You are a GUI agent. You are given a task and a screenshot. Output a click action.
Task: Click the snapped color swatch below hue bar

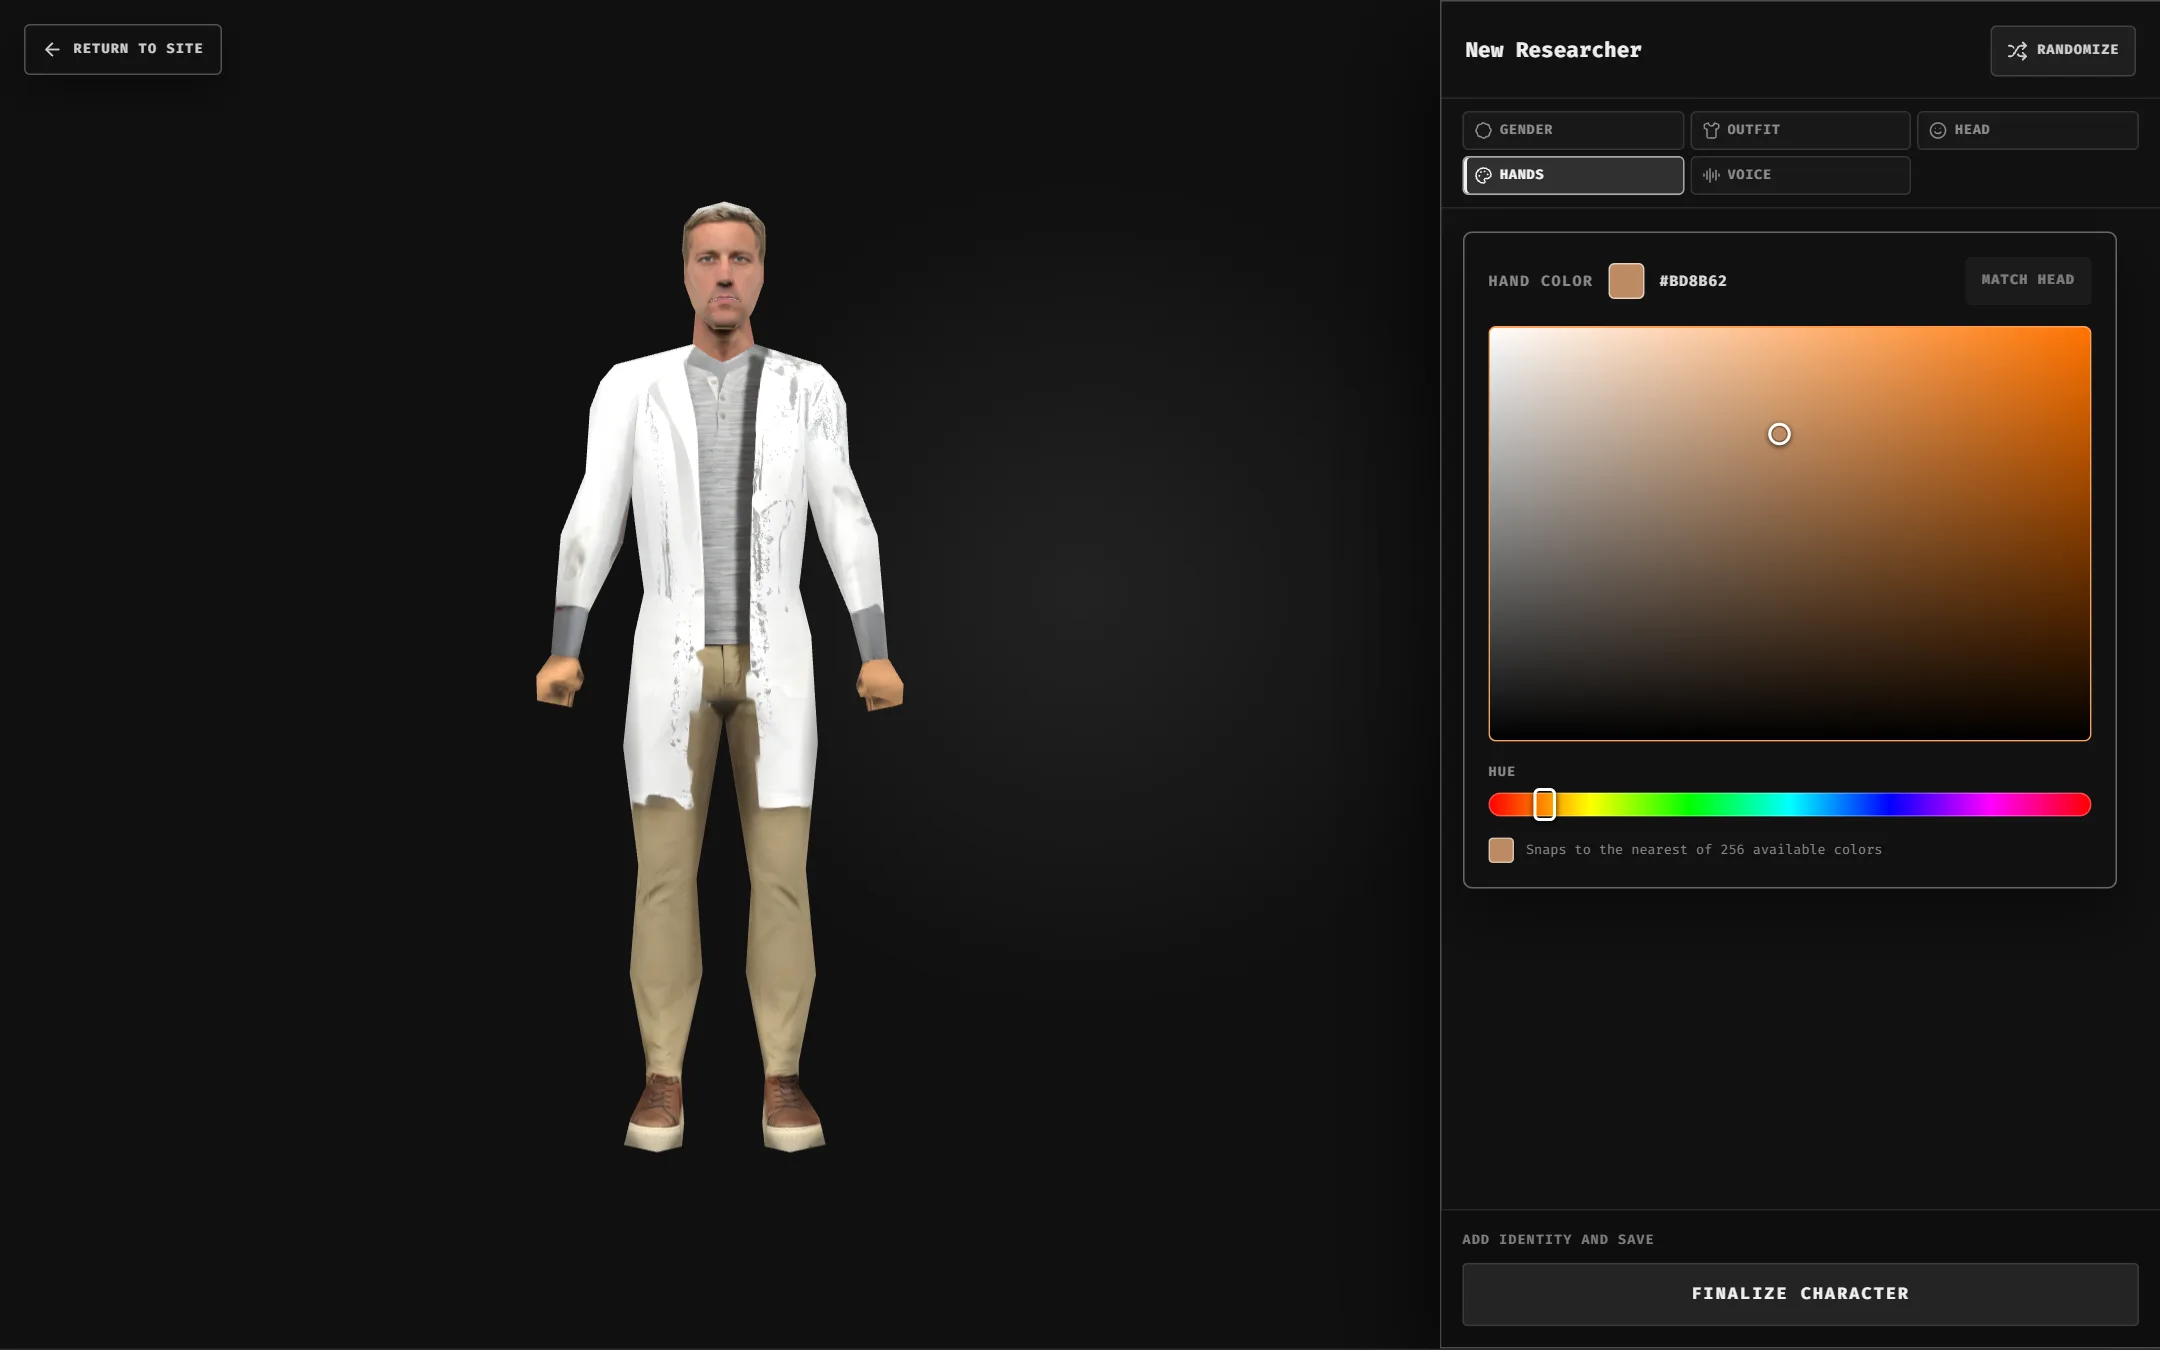[1501, 850]
